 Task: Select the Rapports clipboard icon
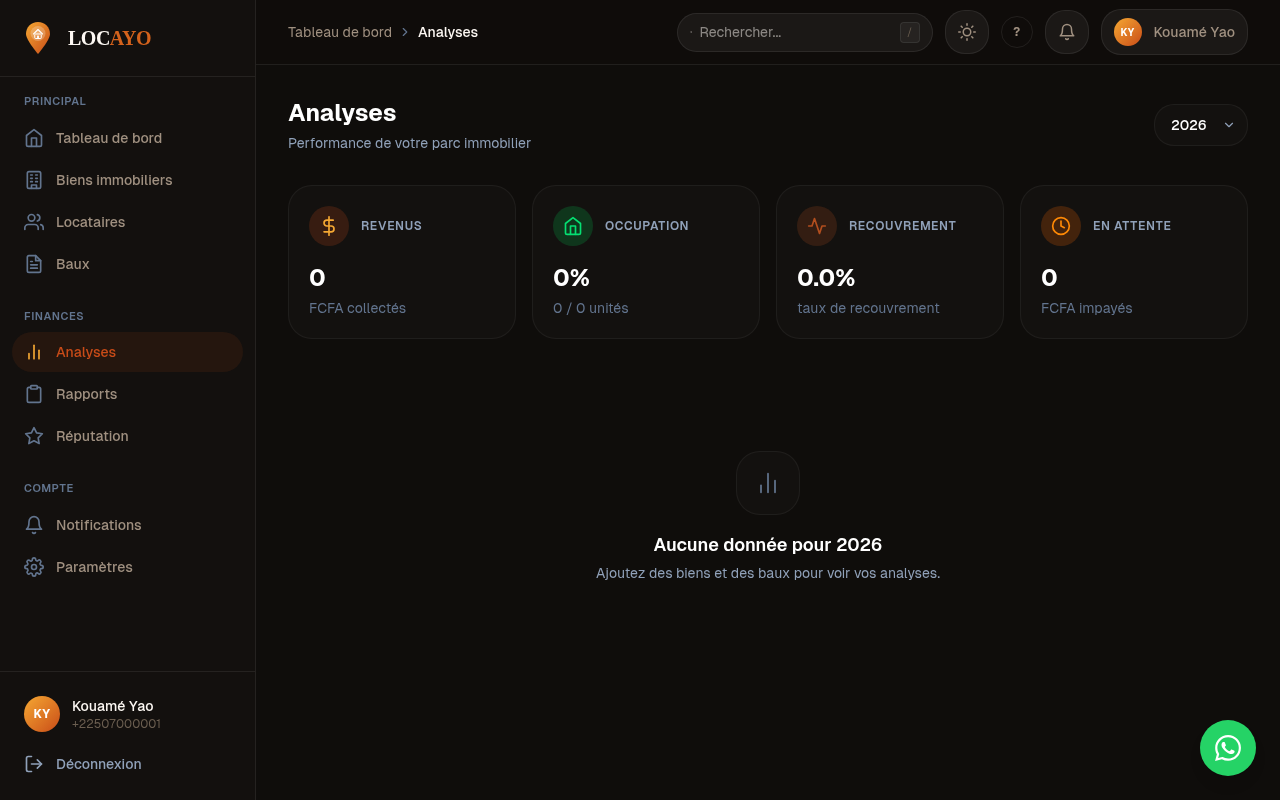click(33, 393)
